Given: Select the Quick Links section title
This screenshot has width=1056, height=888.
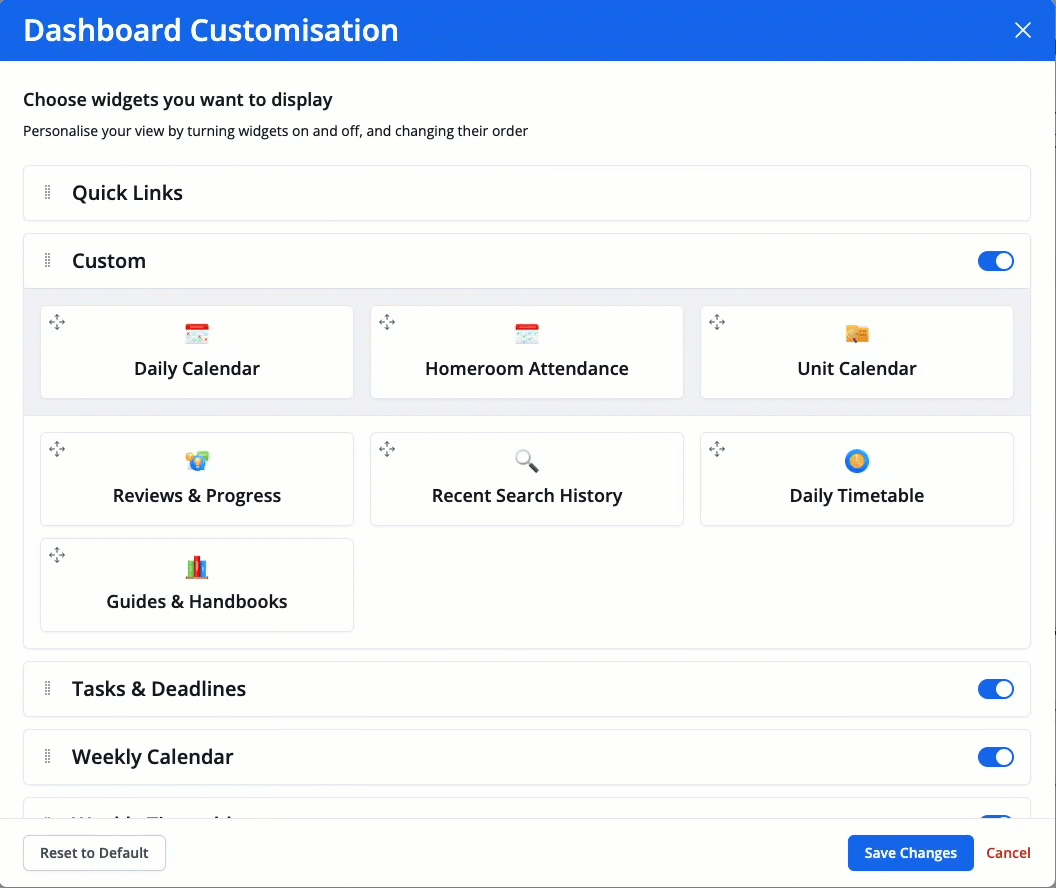Looking at the screenshot, I should [127, 193].
